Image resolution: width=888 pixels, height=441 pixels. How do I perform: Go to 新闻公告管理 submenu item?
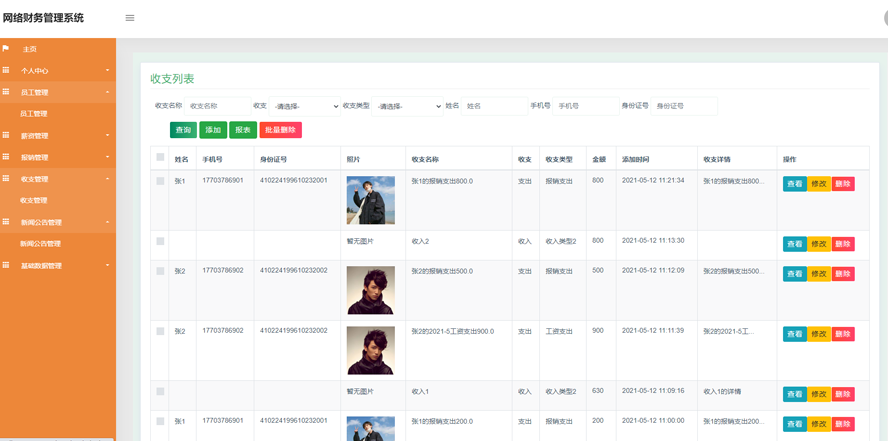point(40,243)
